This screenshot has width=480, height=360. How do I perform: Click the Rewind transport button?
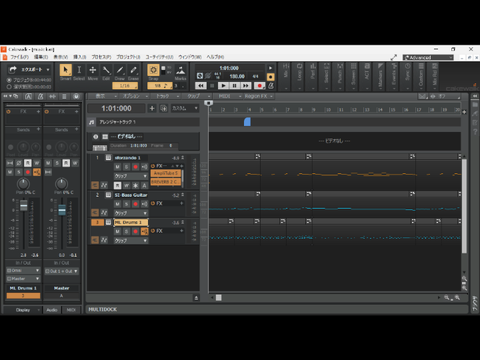tap(201, 86)
